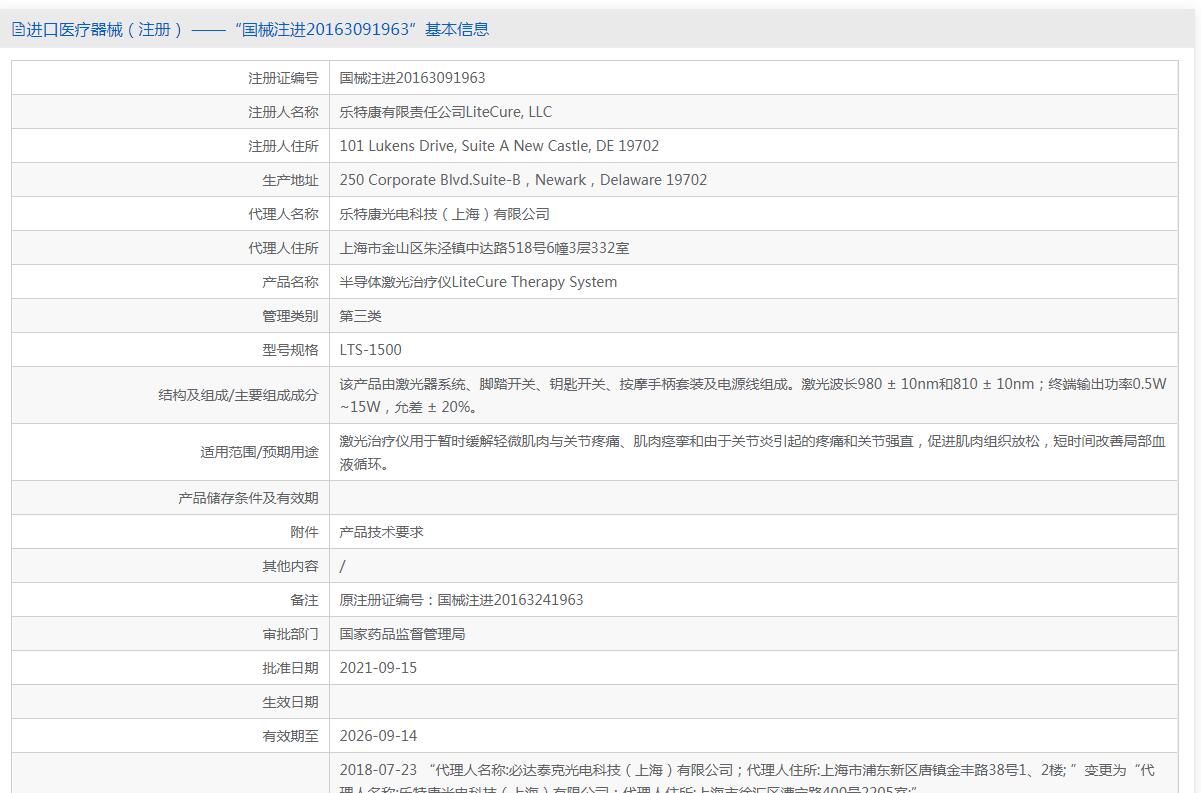Click the 产品名称 label
Viewport: 1201px width, 793px height.
[x=290, y=282]
